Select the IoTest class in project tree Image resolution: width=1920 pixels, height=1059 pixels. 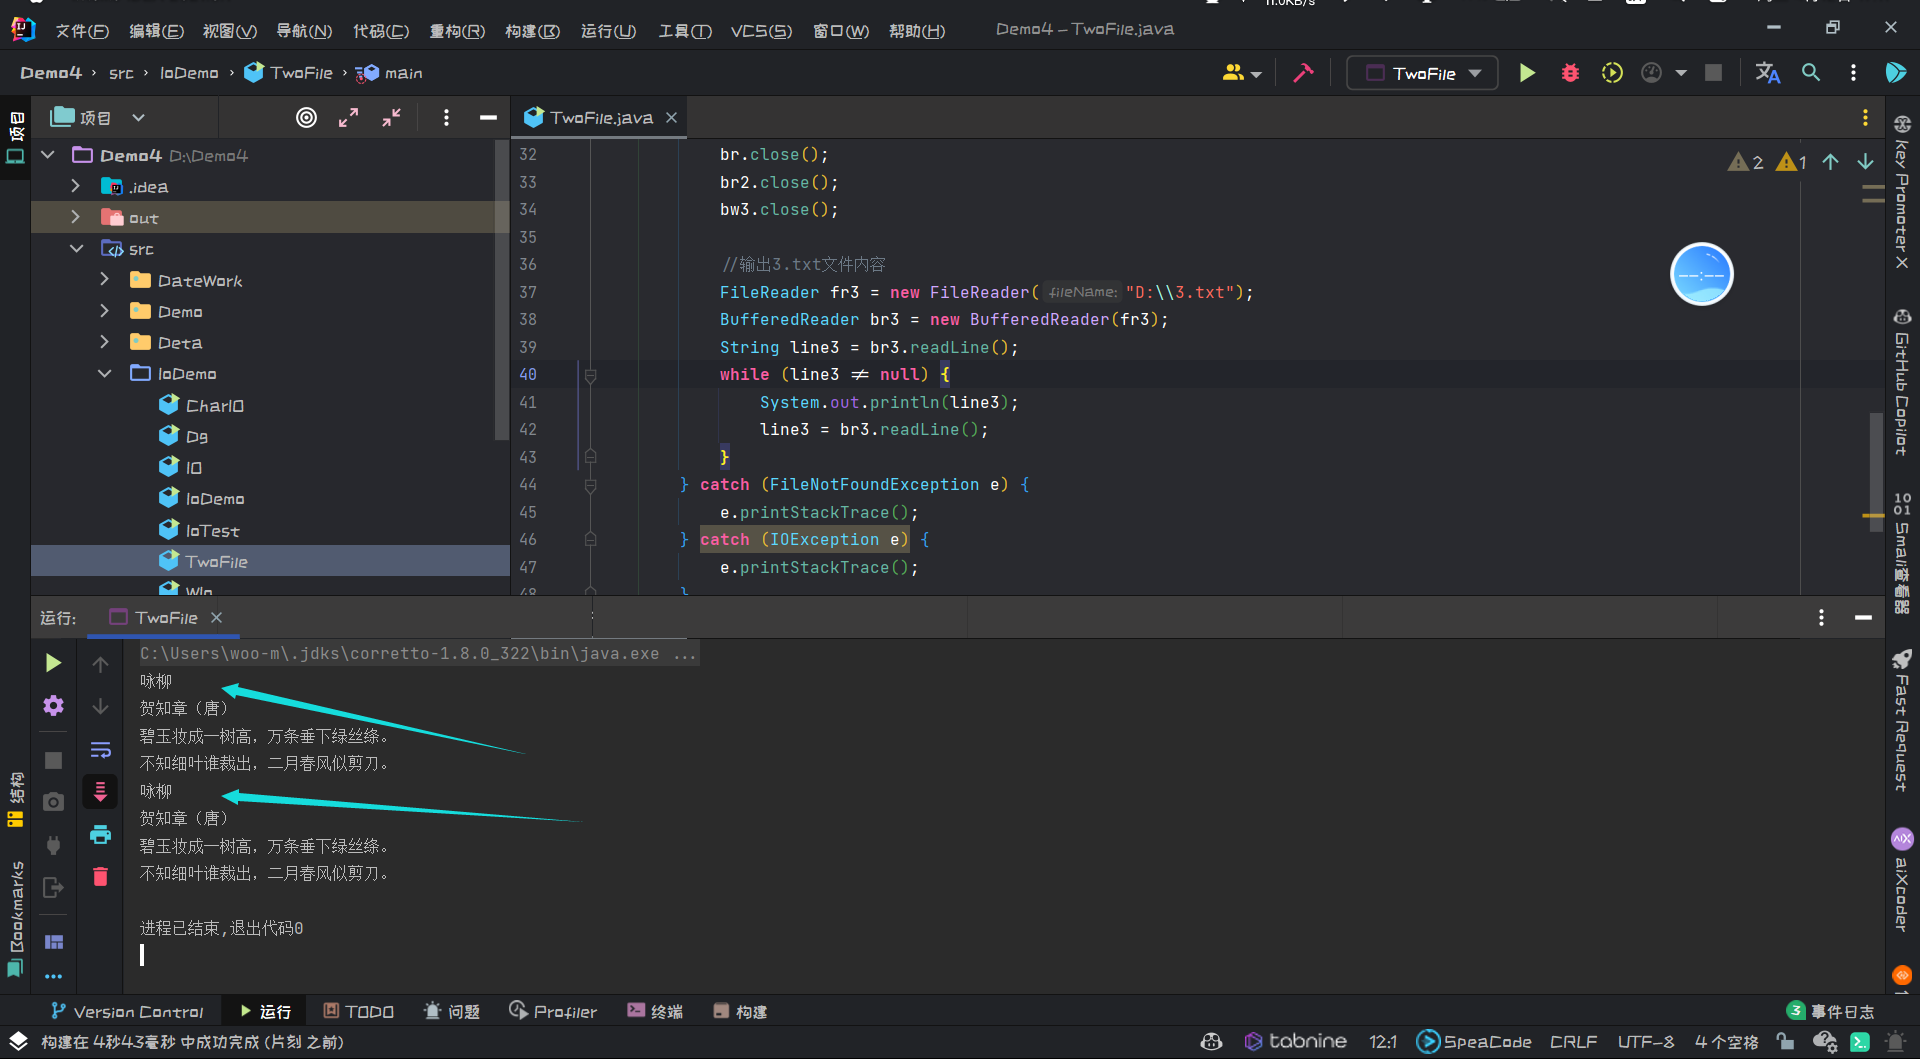[212, 531]
